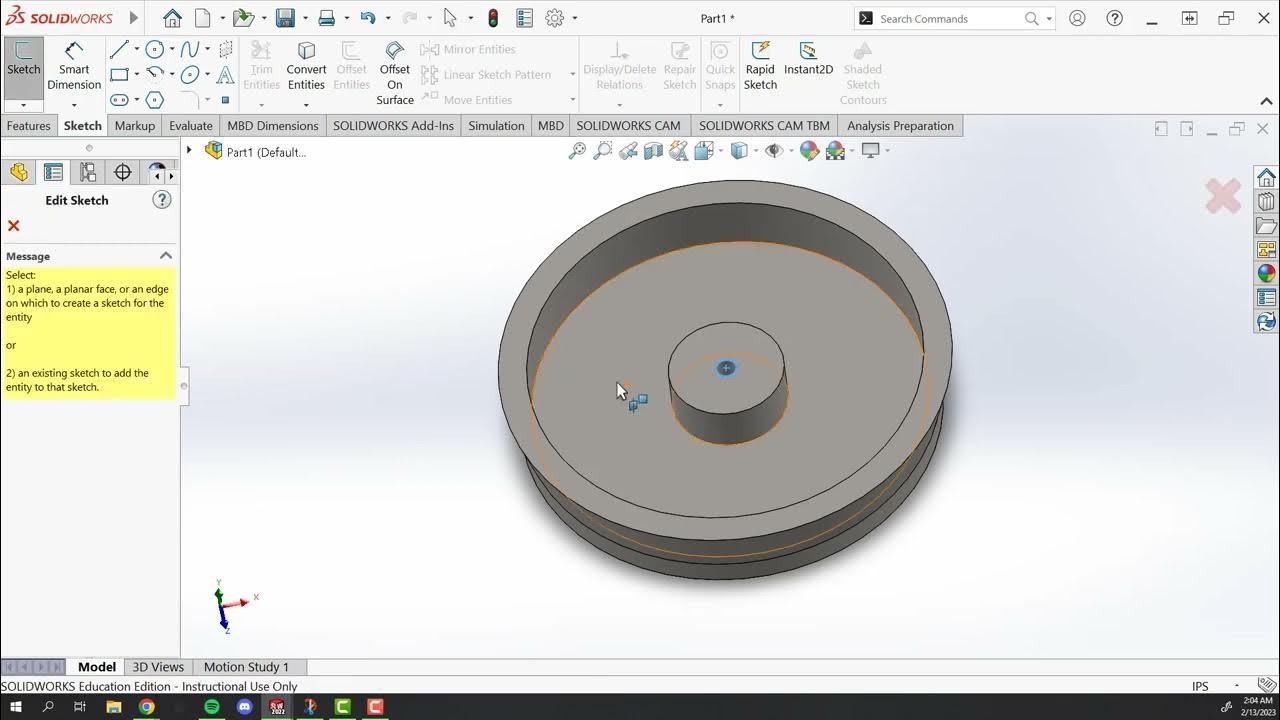Image resolution: width=1280 pixels, height=720 pixels.
Task: Select the Line sketch tool
Action: (x=119, y=49)
